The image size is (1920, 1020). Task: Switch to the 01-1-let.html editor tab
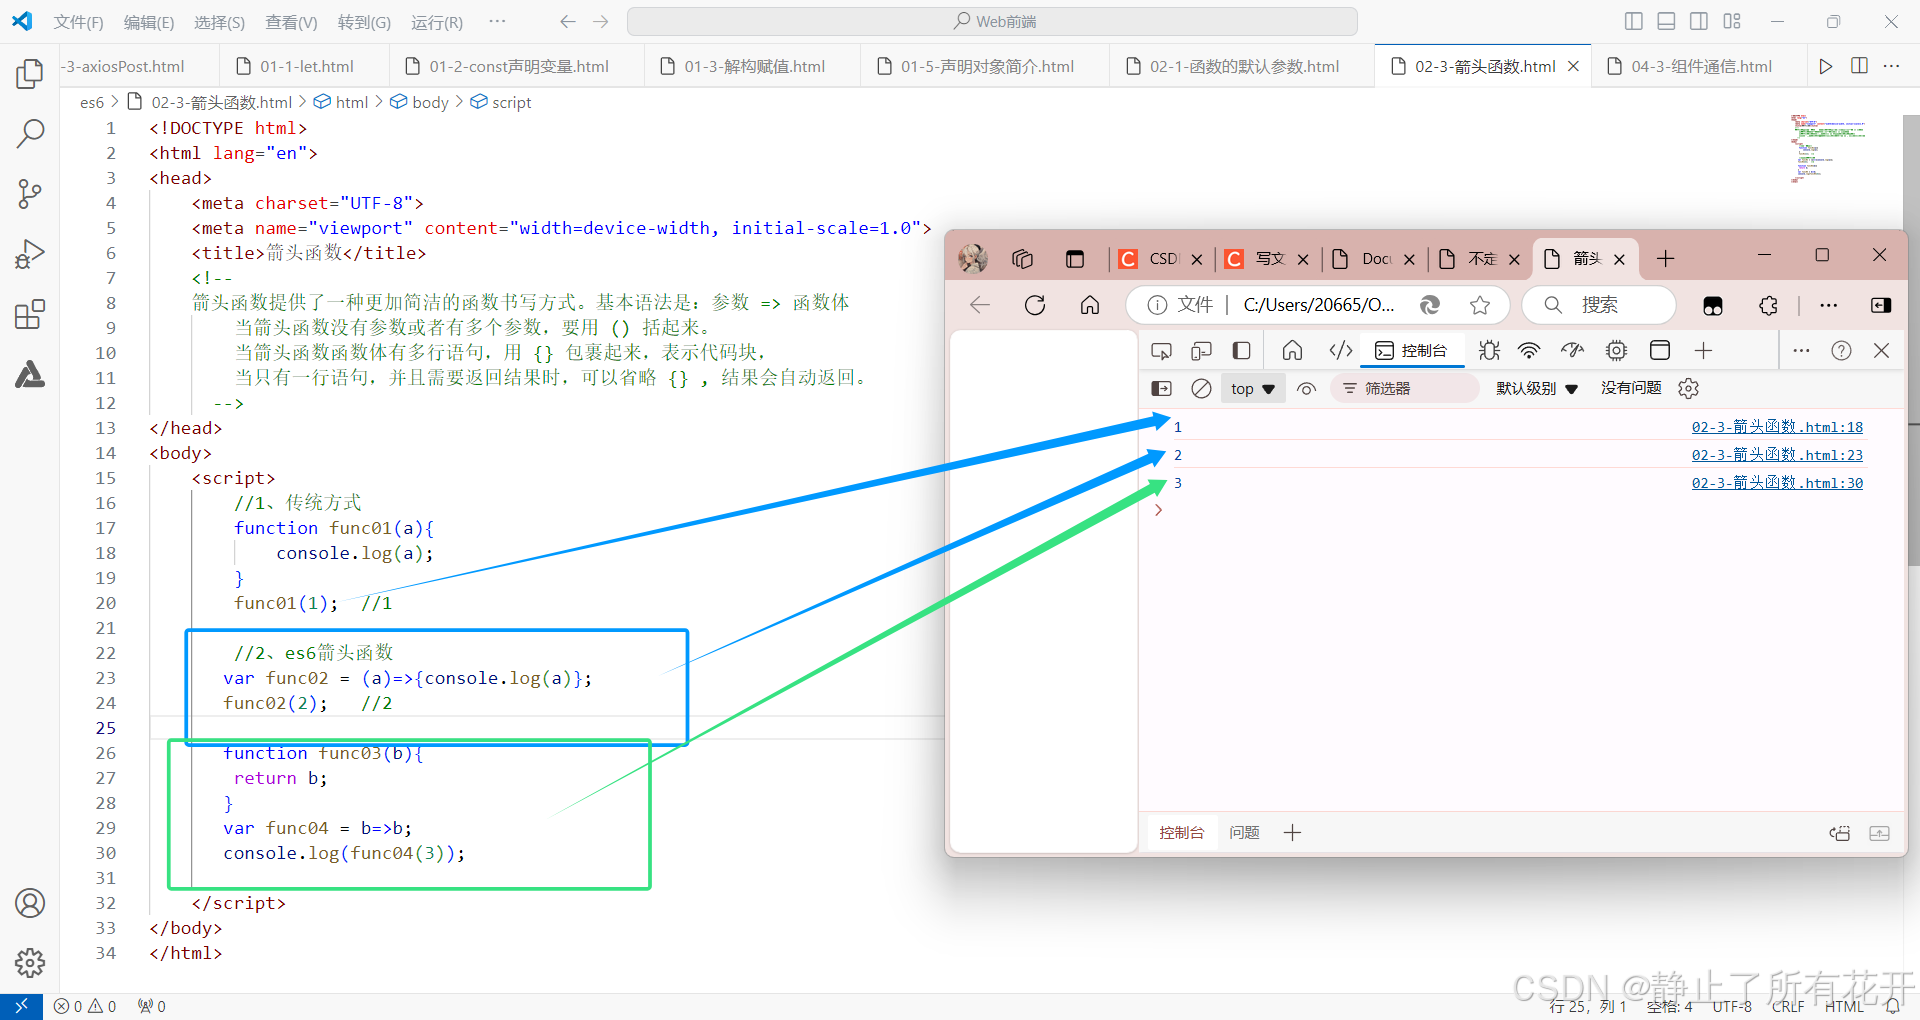point(304,66)
